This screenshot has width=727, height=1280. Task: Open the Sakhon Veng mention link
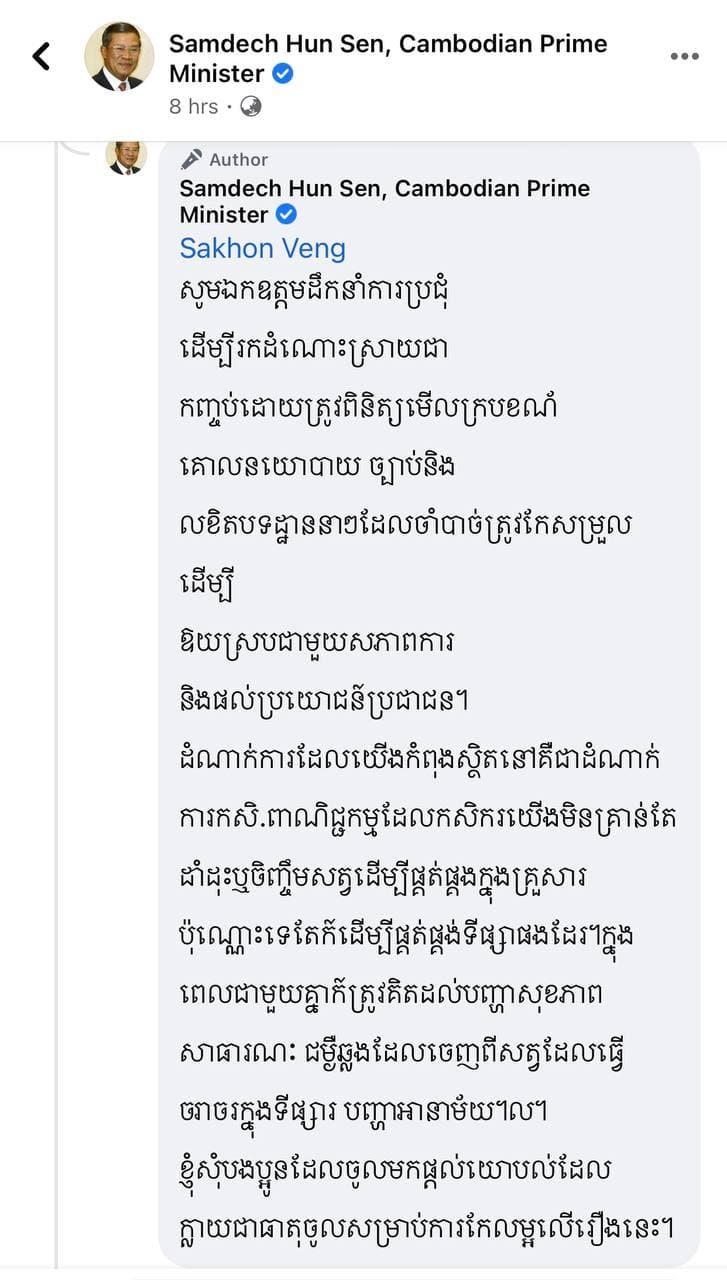[x=262, y=248]
